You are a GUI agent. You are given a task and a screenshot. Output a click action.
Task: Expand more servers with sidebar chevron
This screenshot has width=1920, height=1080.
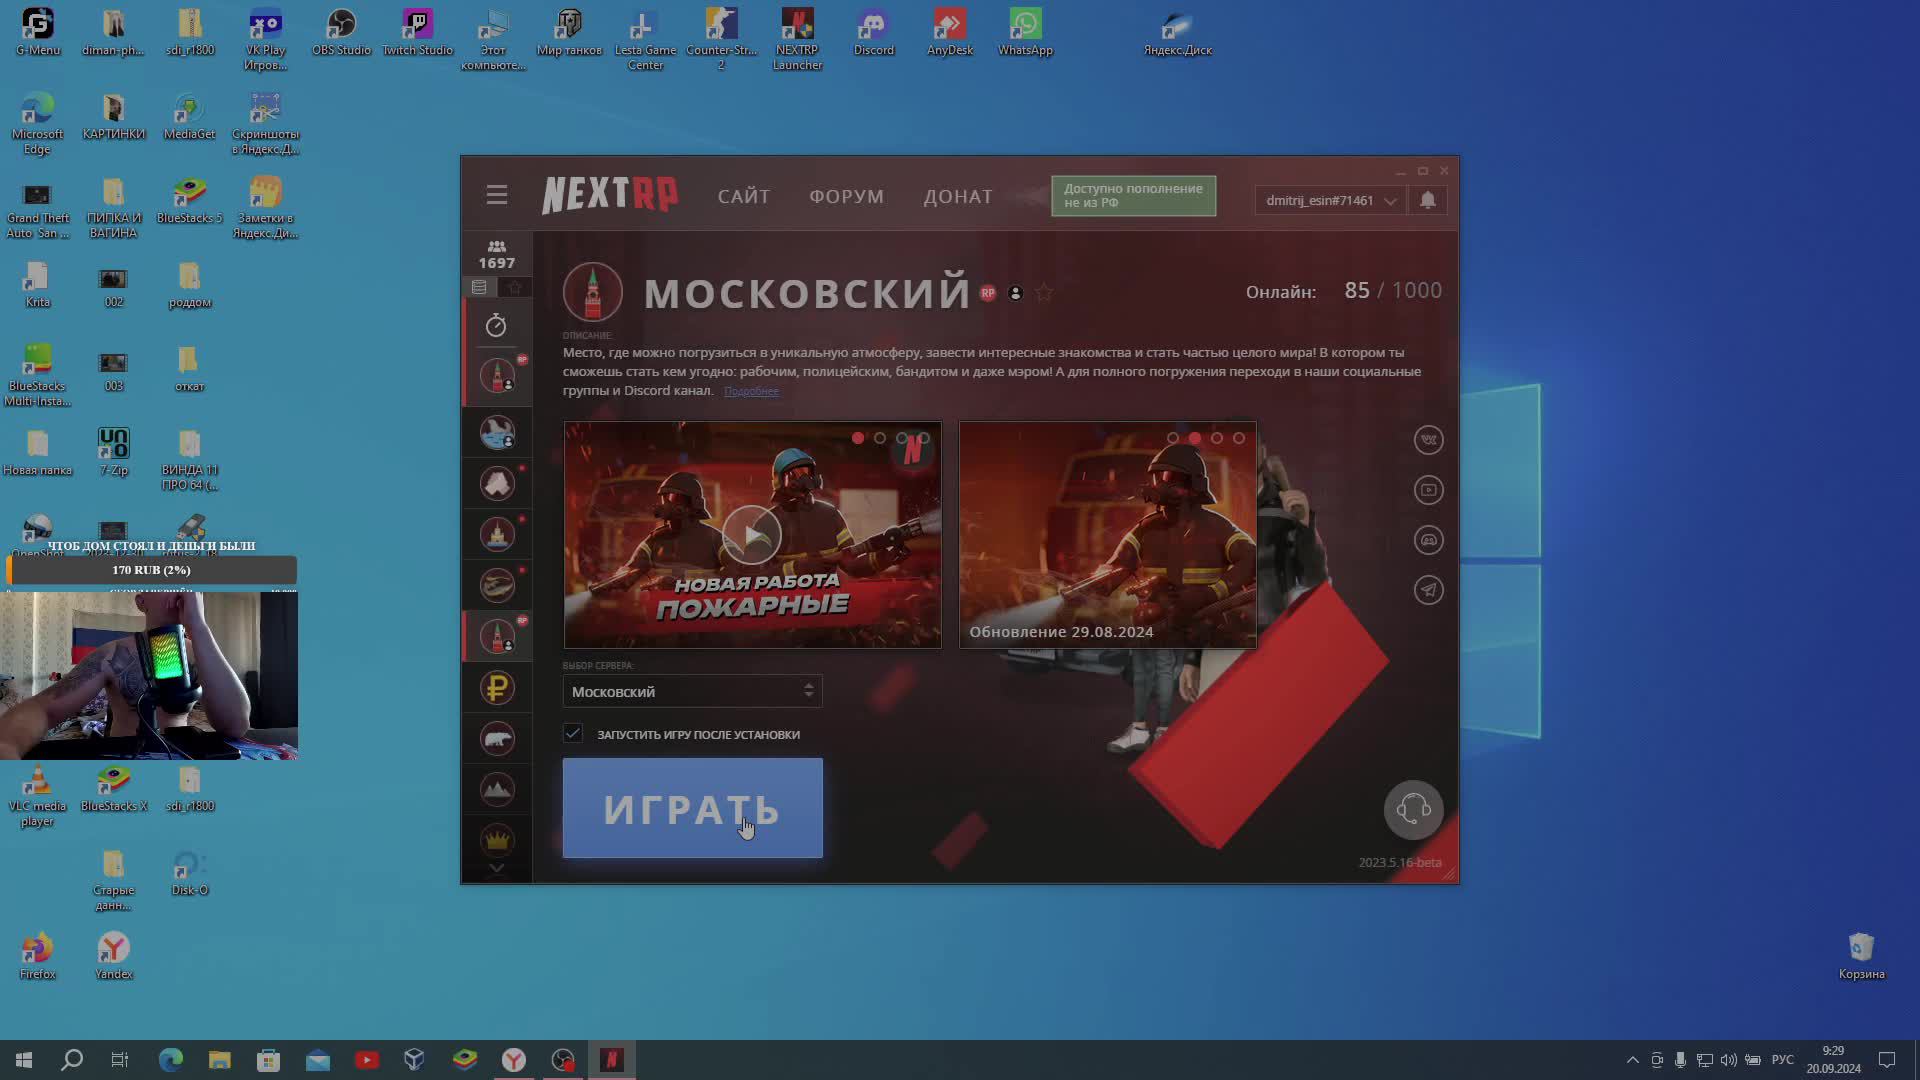pos(496,870)
